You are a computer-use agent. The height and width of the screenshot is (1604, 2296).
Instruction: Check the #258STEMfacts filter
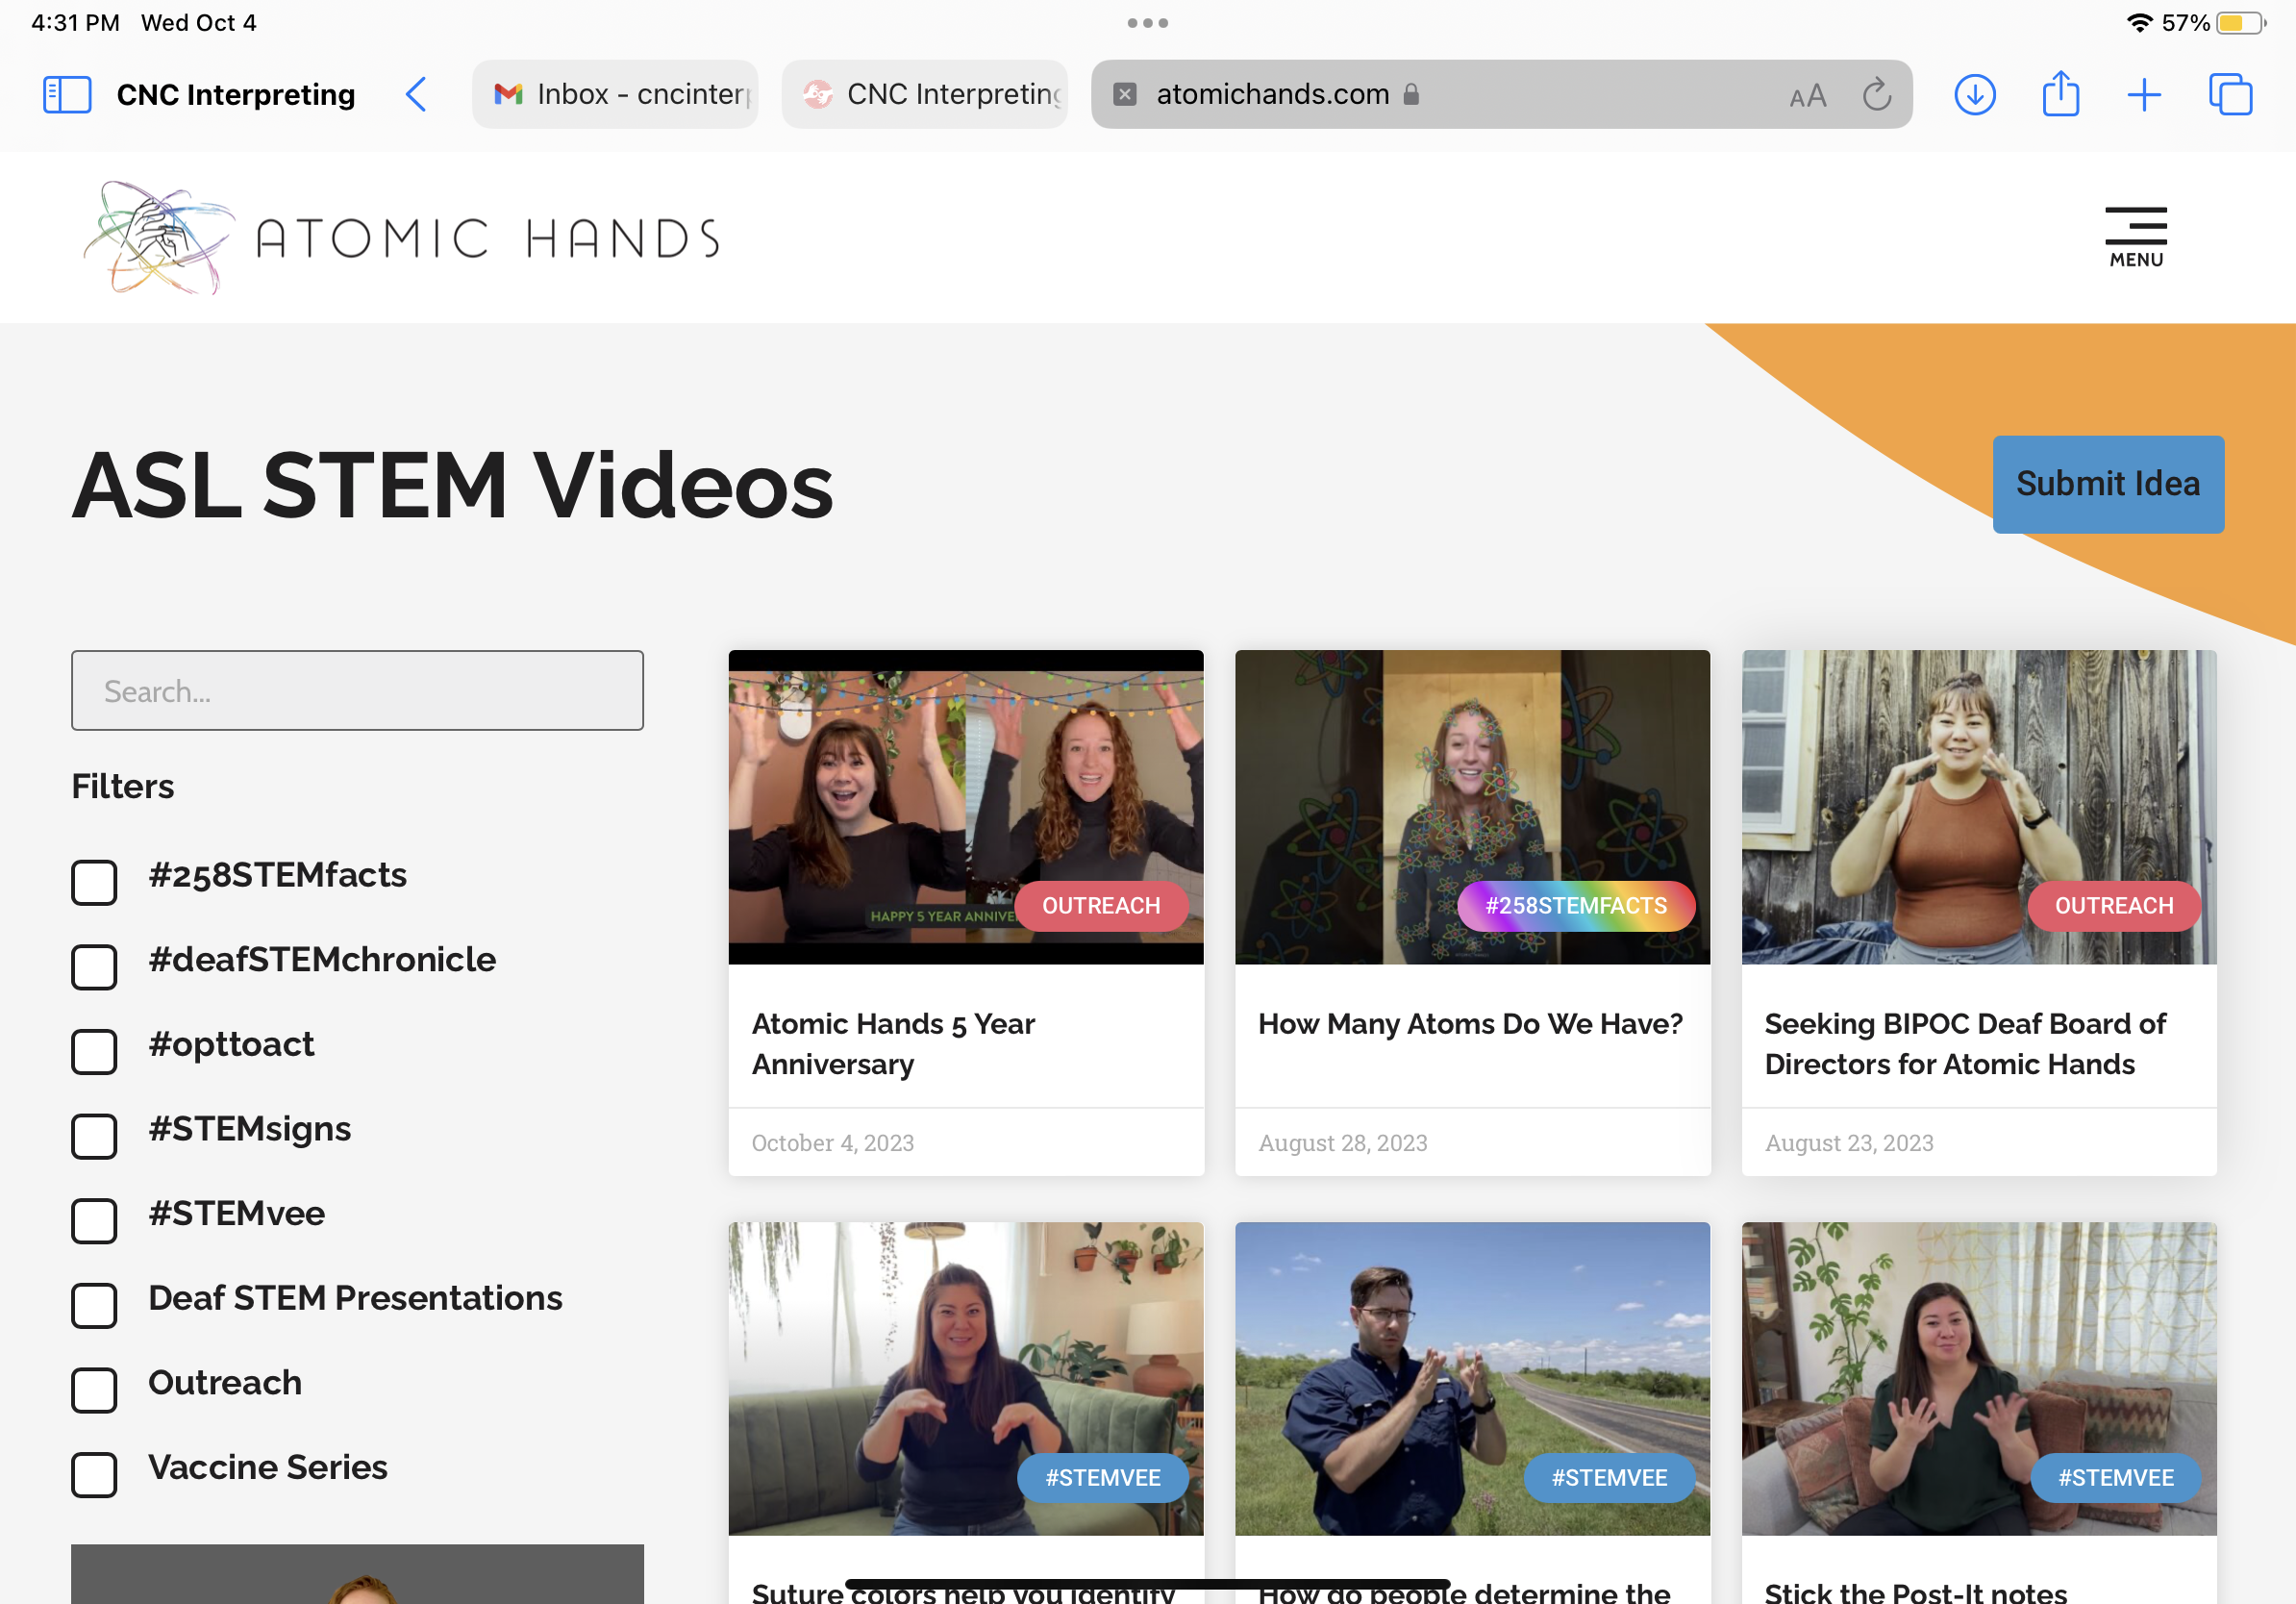(x=94, y=882)
